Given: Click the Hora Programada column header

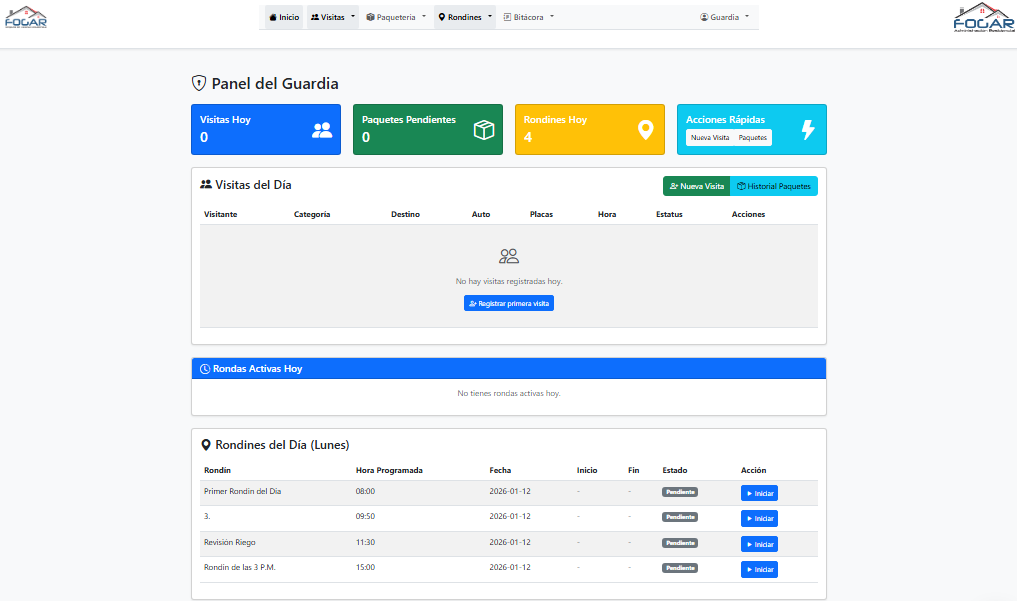Looking at the screenshot, I should click(x=389, y=471).
